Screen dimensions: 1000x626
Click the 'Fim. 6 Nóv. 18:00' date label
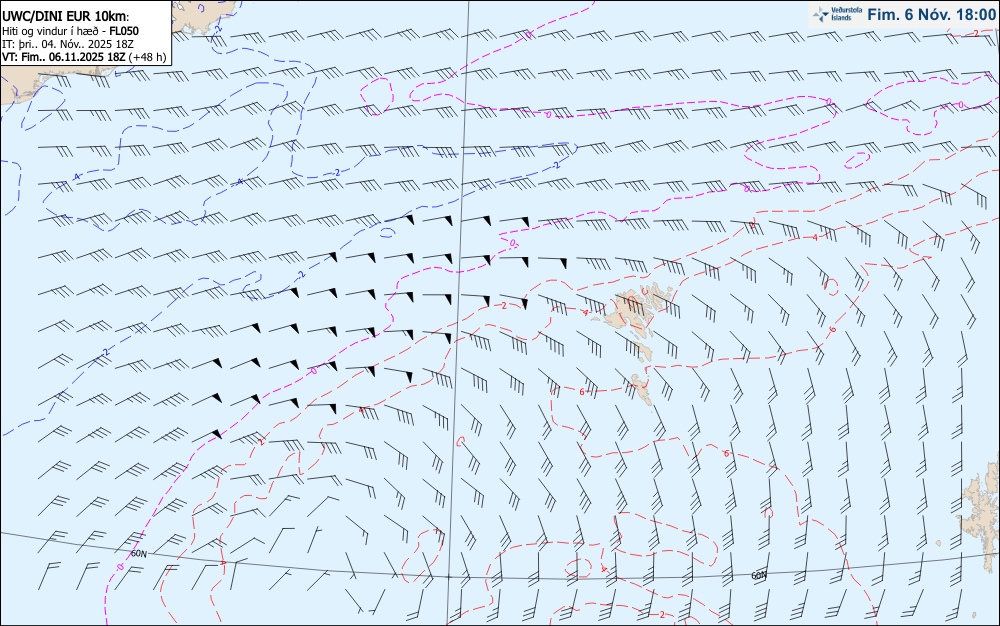click(930, 14)
